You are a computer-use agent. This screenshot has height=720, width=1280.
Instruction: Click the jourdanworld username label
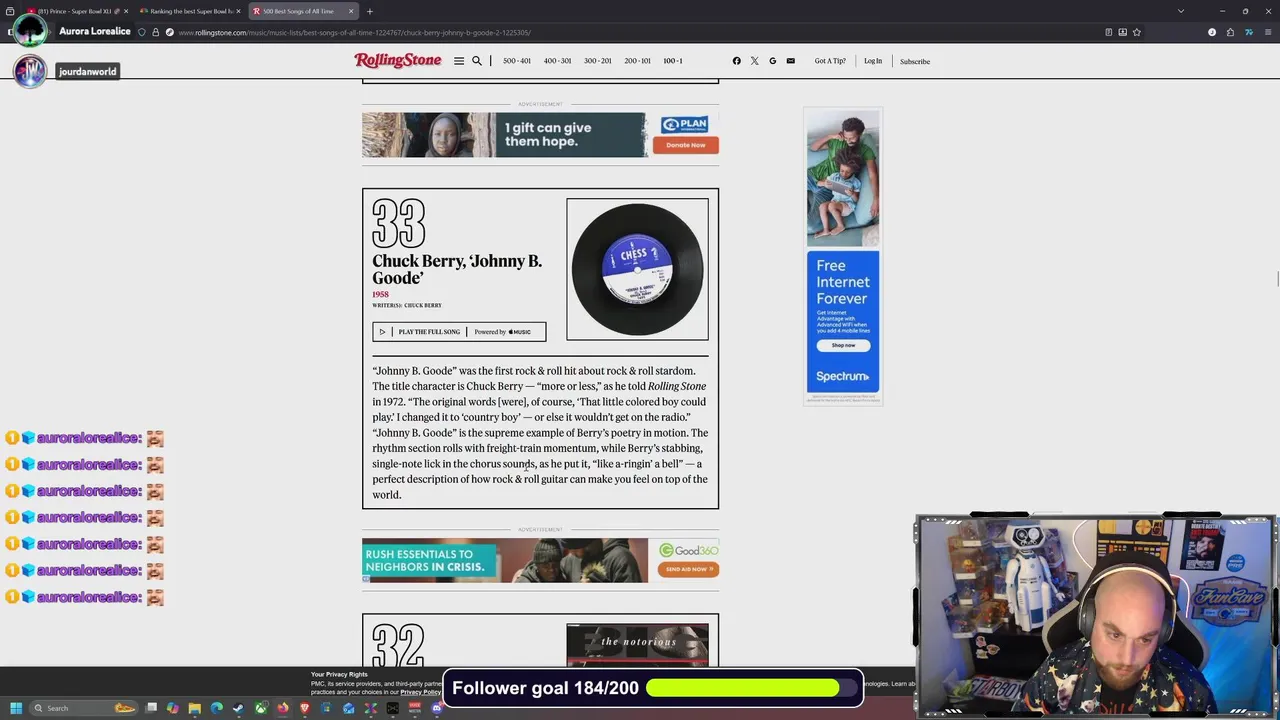[x=87, y=72]
